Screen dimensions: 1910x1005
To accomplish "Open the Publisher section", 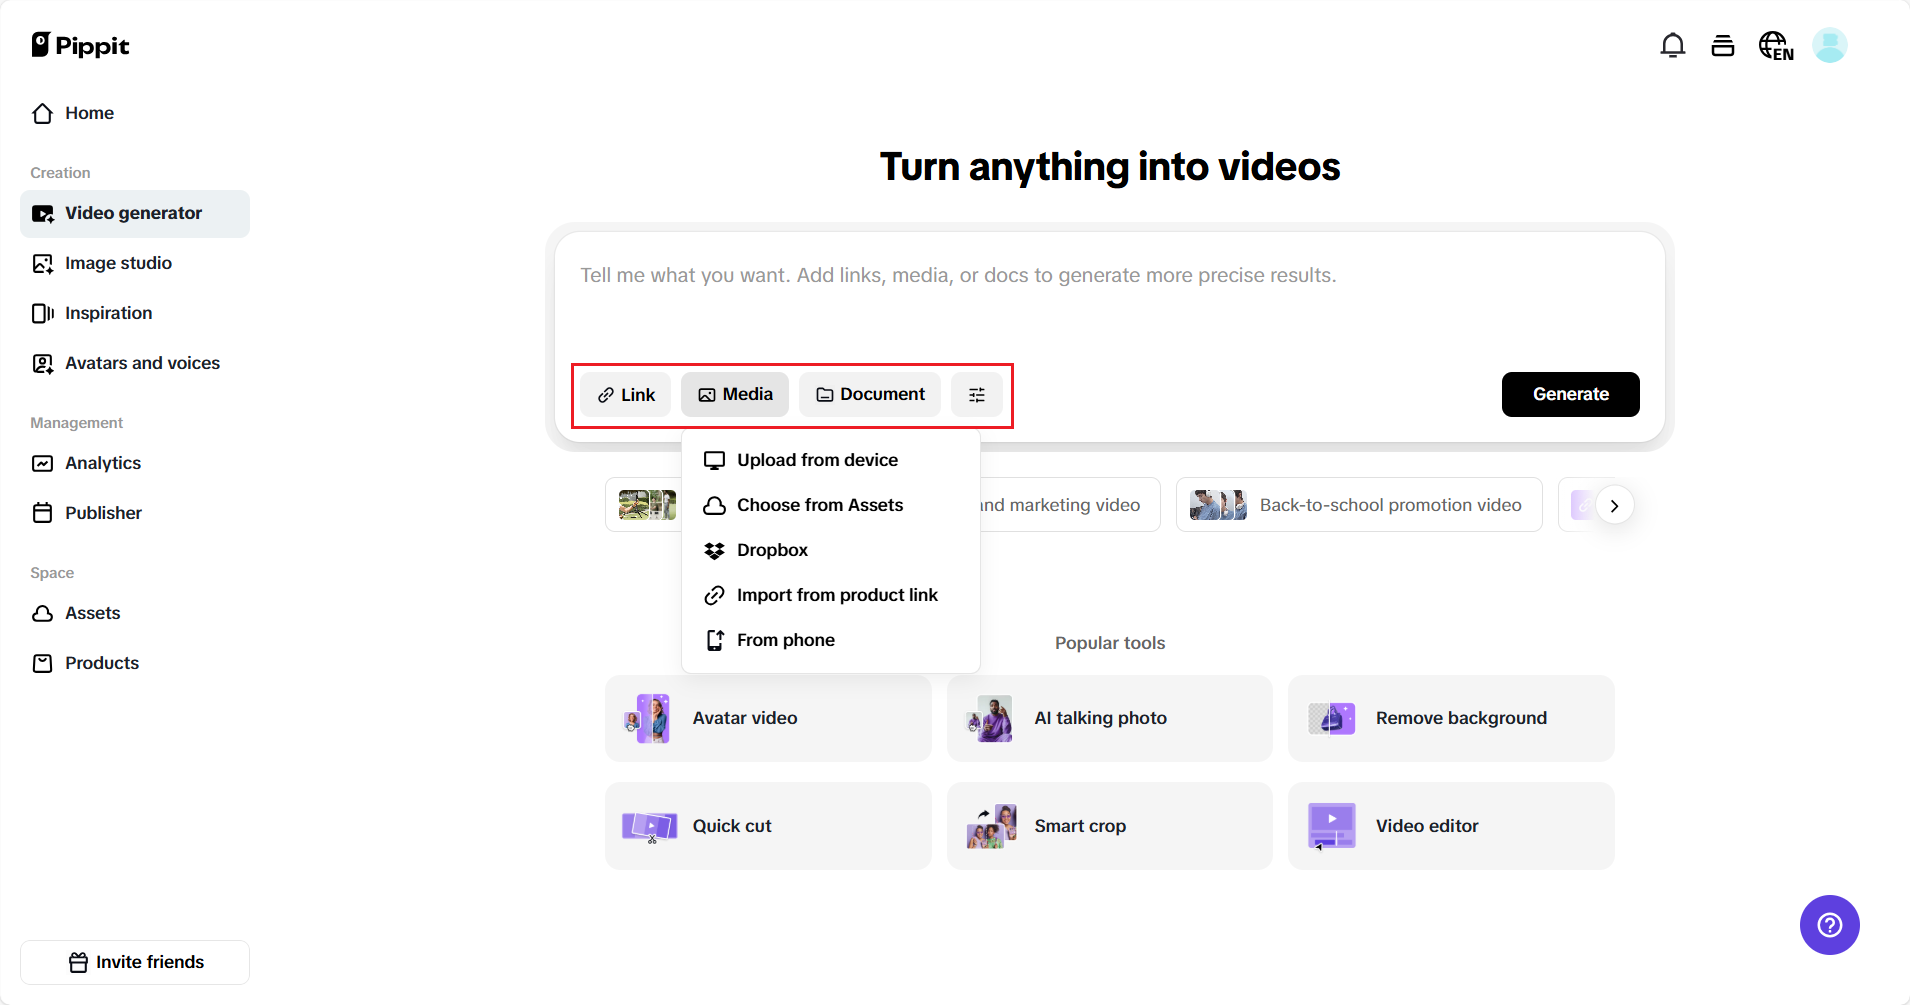I will [x=103, y=513].
